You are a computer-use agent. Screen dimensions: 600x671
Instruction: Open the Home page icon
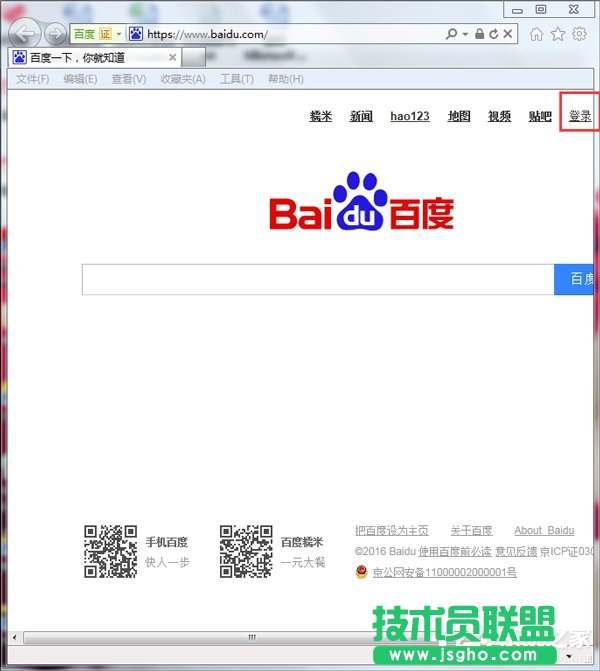[x=537, y=34]
